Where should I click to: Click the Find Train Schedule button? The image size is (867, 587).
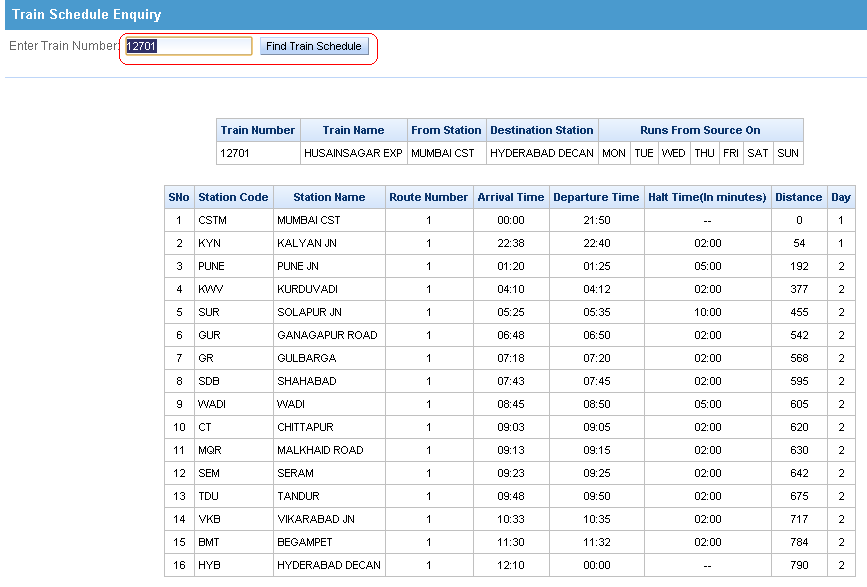point(314,46)
